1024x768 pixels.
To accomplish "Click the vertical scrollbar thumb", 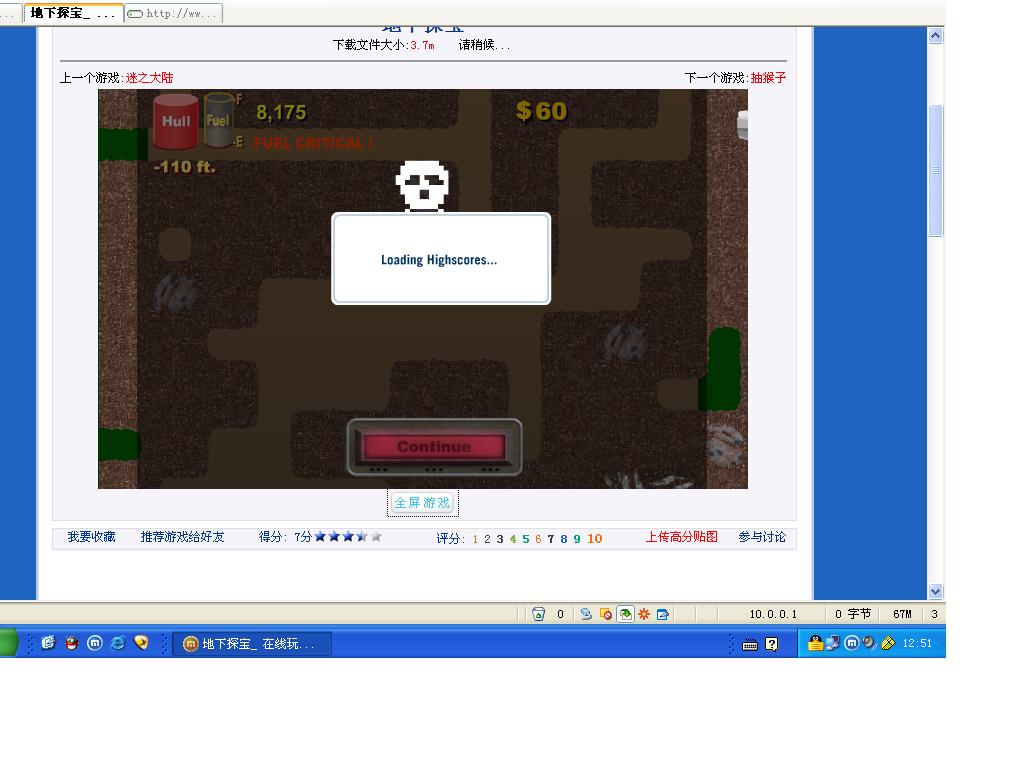I will [935, 170].
